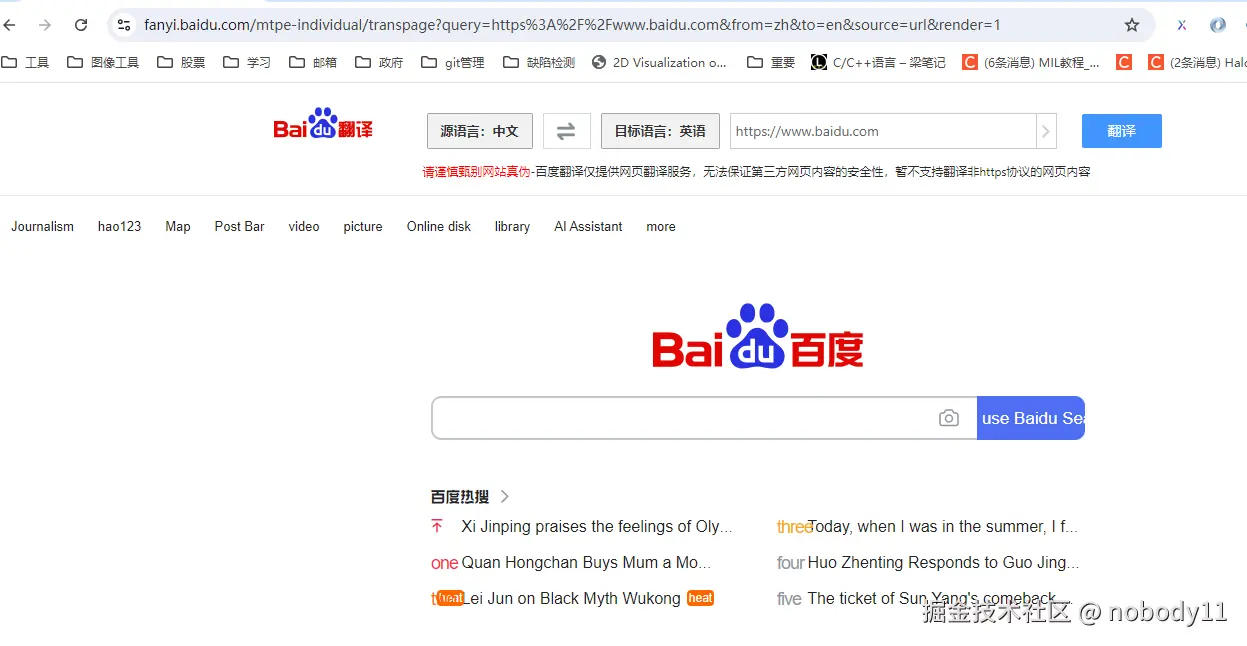Open the 工具 bookmark folder

[25, 62]
